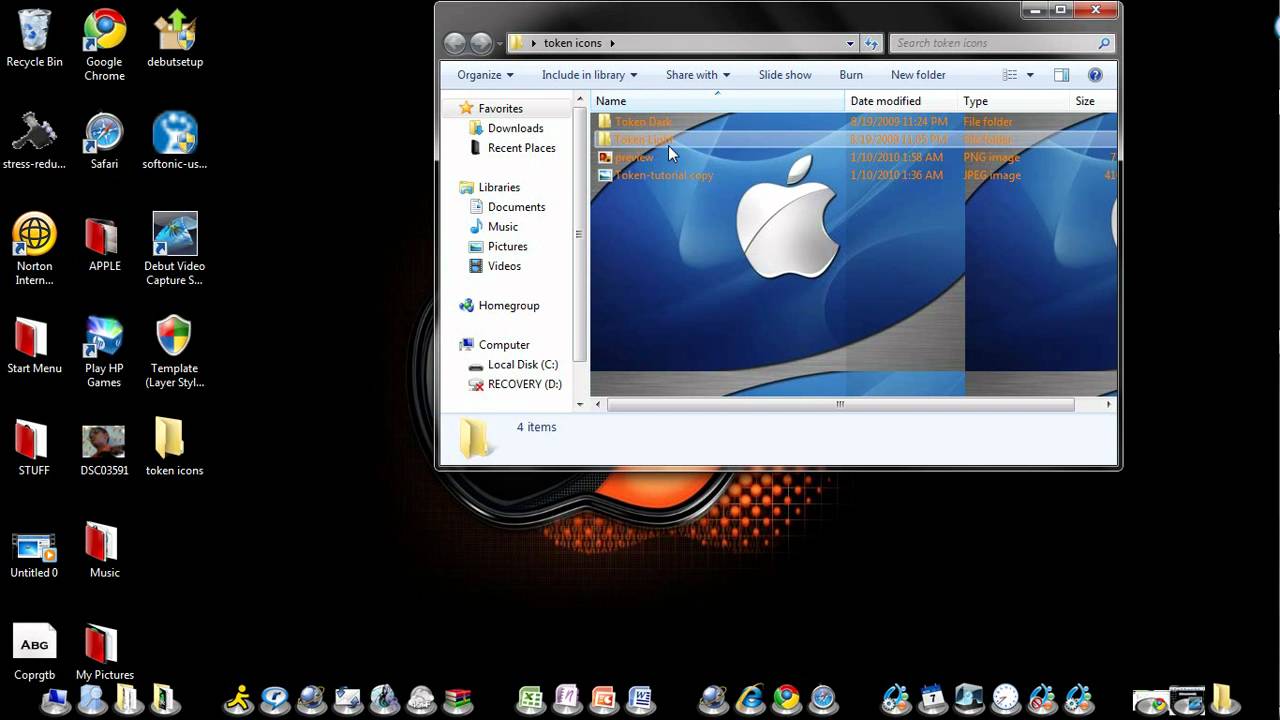Select the Start Menu desktop folder
Viewport: 1280px width, 720px height.
tap(34, 345)
